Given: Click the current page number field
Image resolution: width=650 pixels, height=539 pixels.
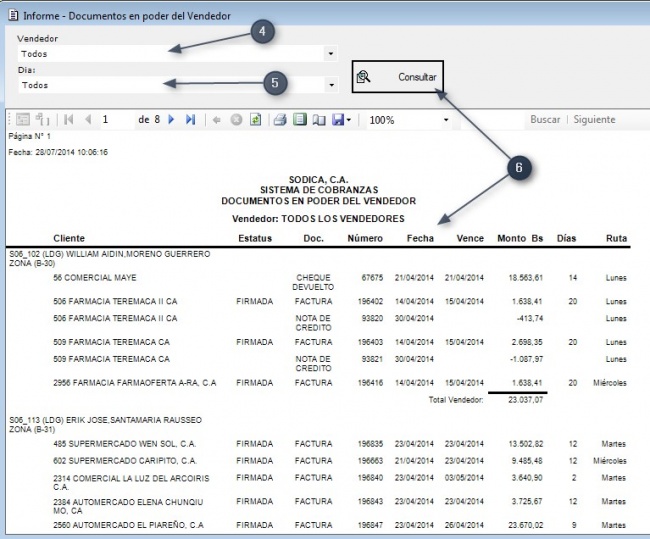Looking at the screenshot, I should coord(117,120).
